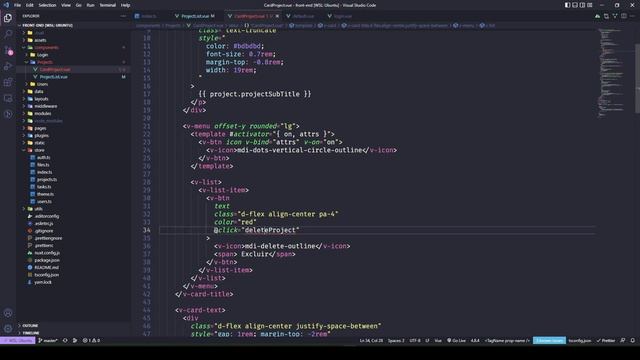
Task: Open the Remote Explorer view
Action: coord(8,98)
